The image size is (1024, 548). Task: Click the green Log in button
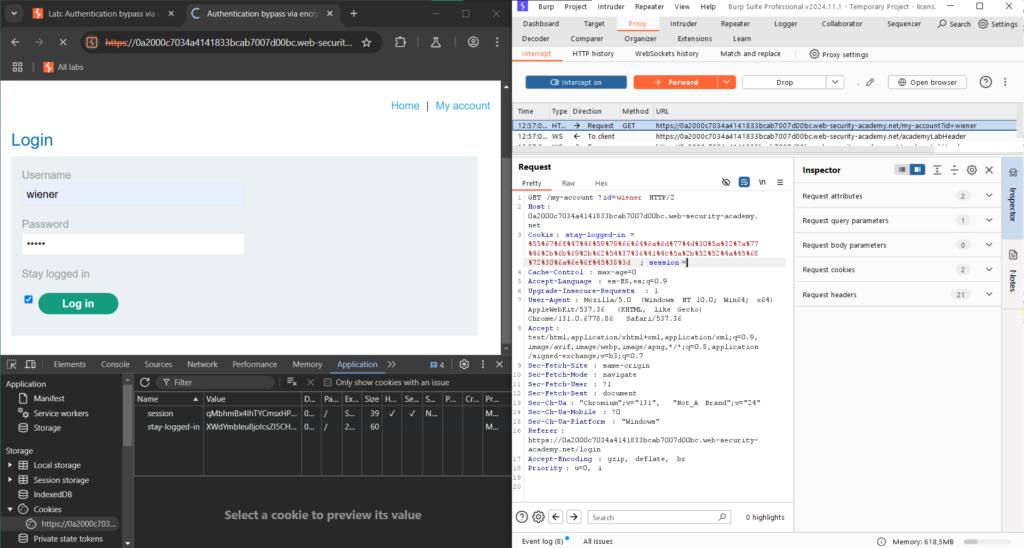click(78, 303)
